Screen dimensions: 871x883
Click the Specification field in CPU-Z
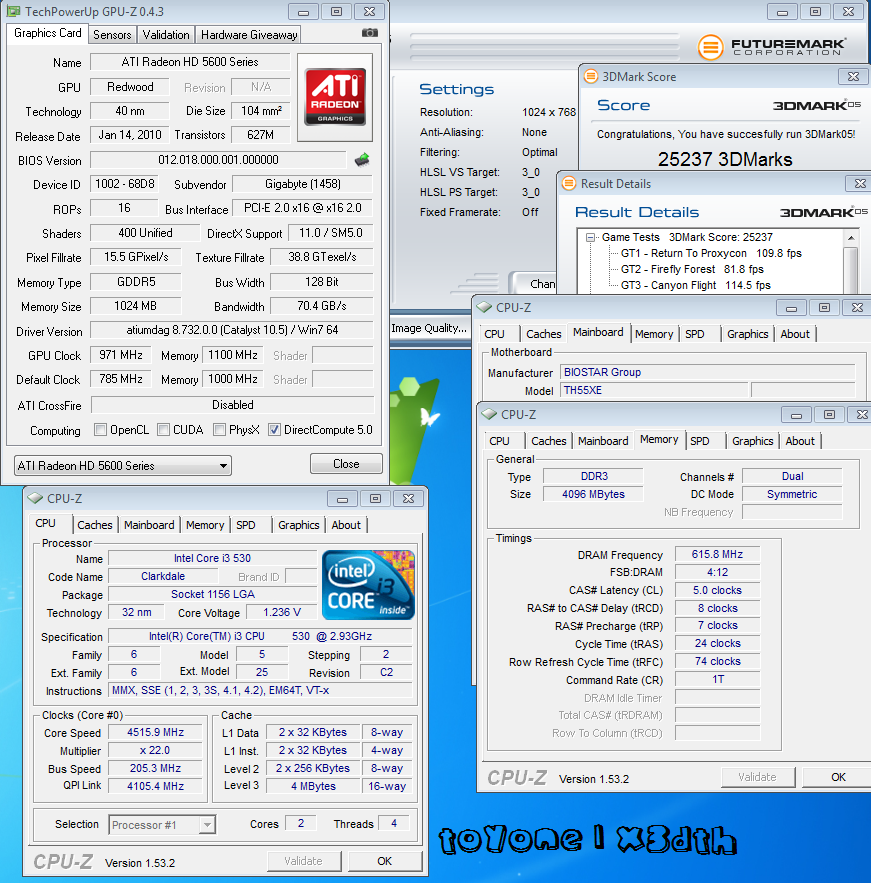[260, 636]
